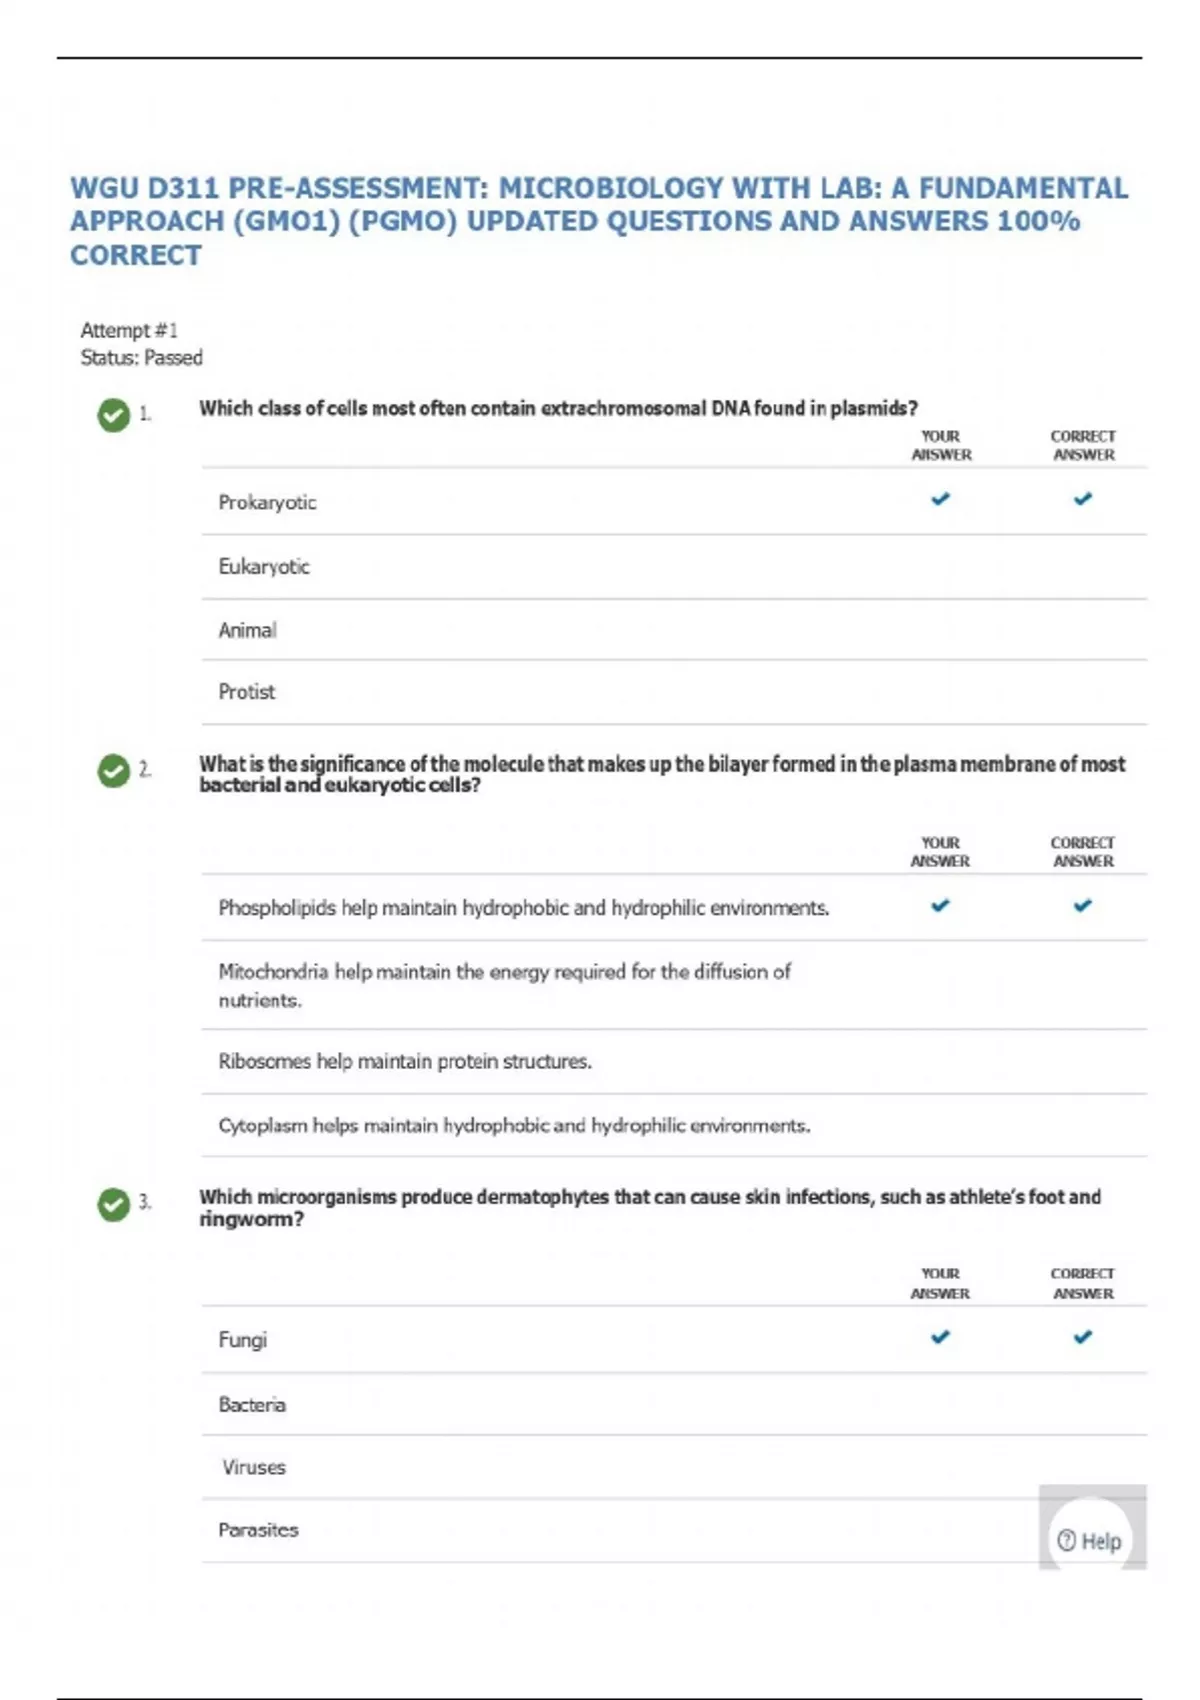Viewport: 1200px width, 1700px height.
Task: Select the Animal answer option
Action: tap(247, 631)
